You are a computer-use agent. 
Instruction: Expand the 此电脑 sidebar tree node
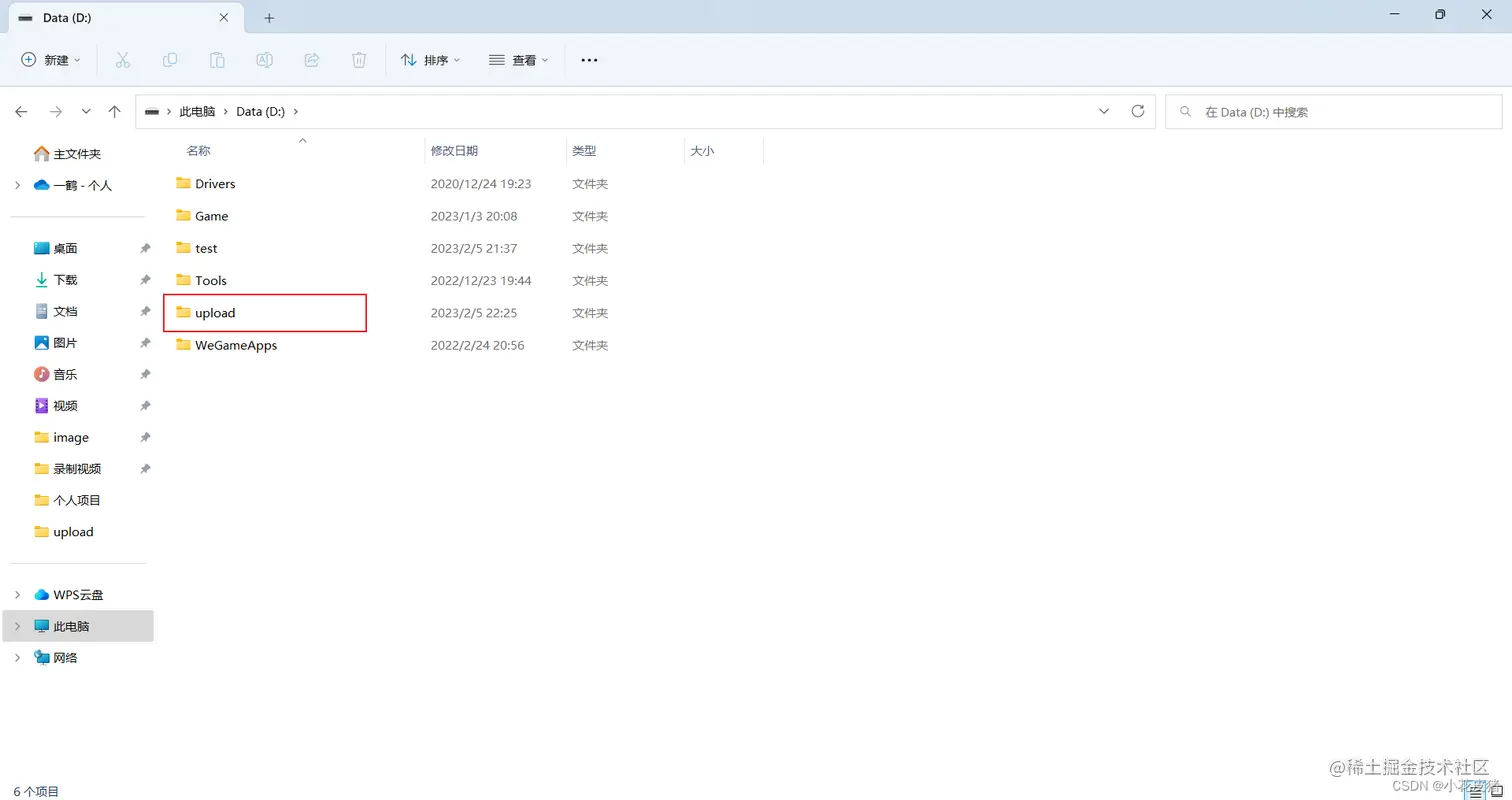click(17, 626)
